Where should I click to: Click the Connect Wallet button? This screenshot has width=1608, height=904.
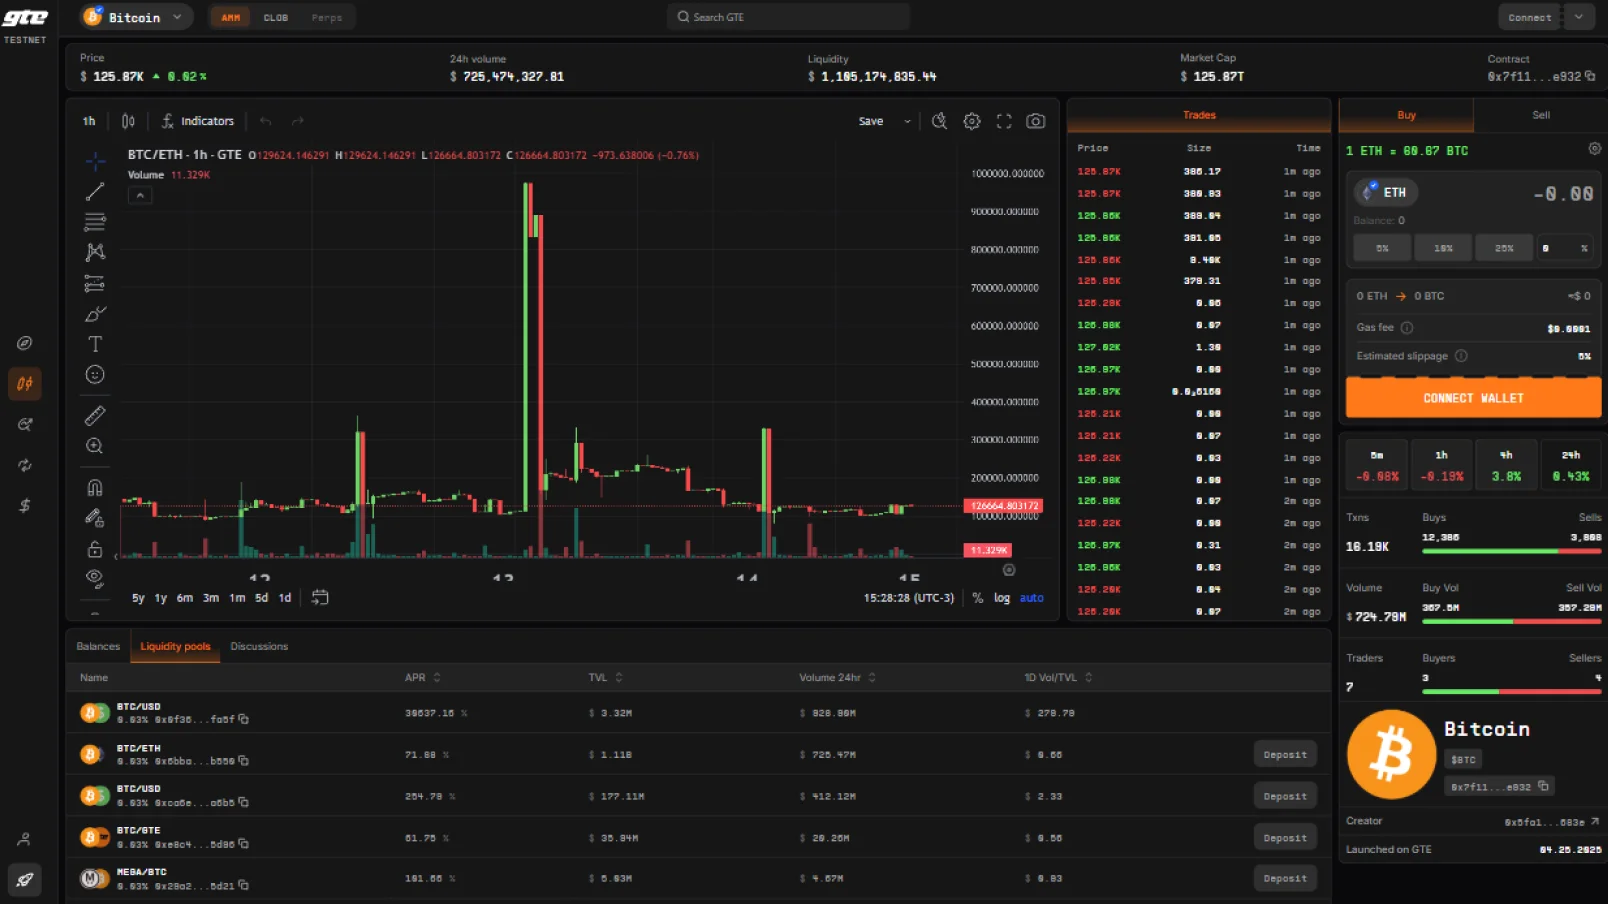[1473, 397]
